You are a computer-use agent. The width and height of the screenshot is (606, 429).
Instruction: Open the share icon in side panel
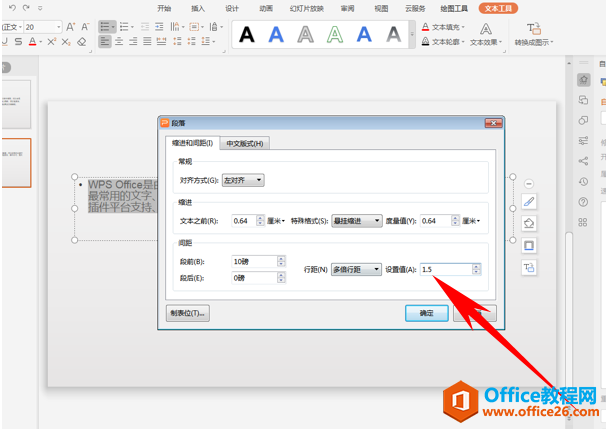point(583,161)
